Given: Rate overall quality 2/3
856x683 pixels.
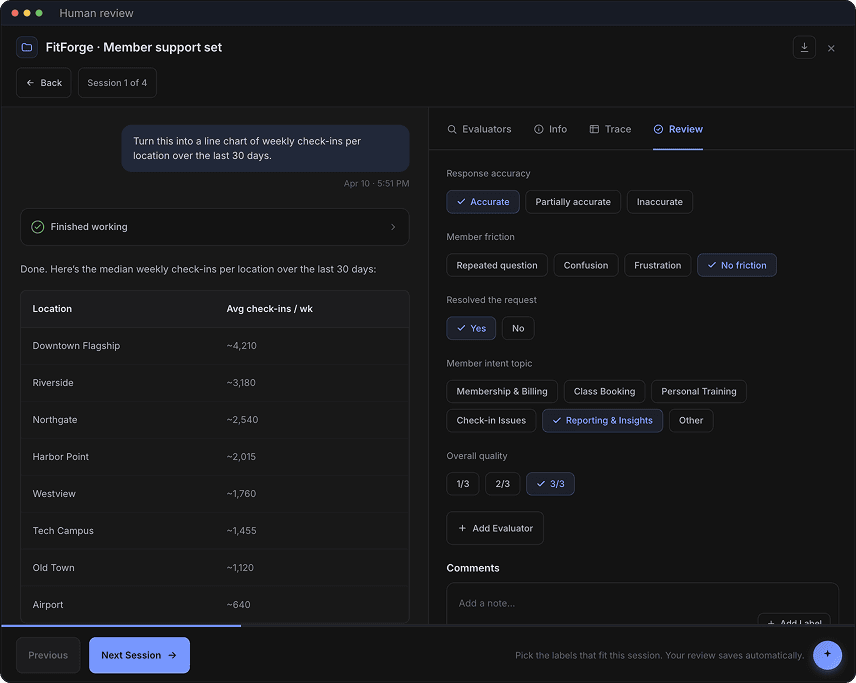Looking at the screenshot, I should (x=503, y=484).
